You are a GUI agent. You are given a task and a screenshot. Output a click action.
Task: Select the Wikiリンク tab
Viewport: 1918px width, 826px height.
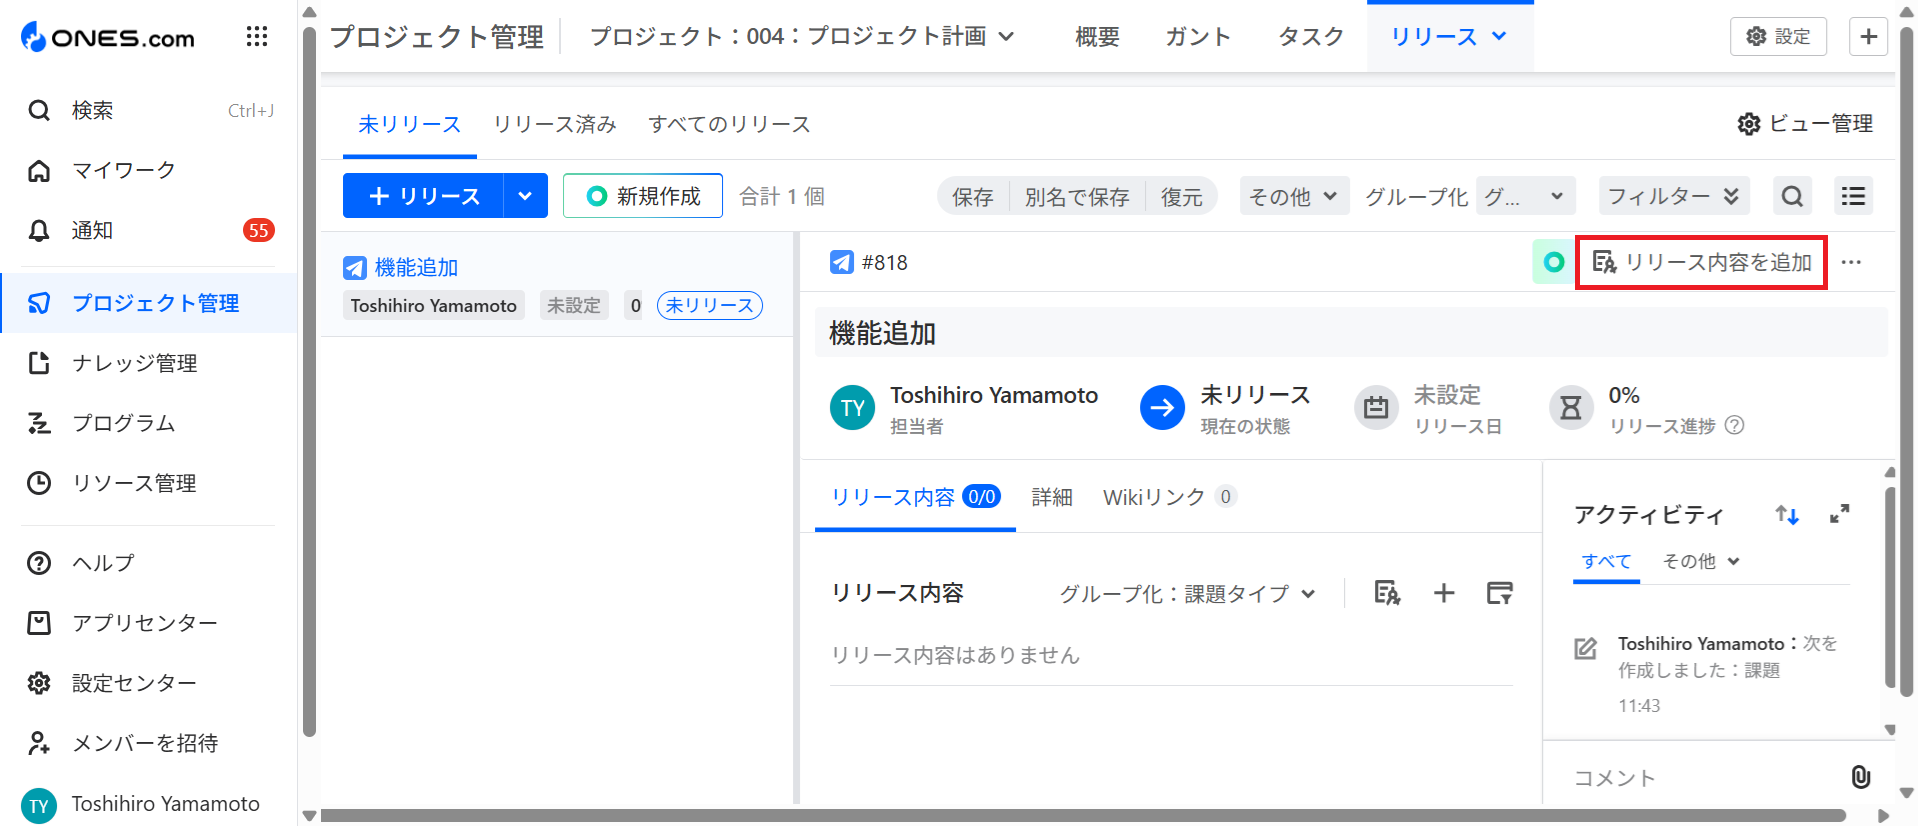point(1169,497)
